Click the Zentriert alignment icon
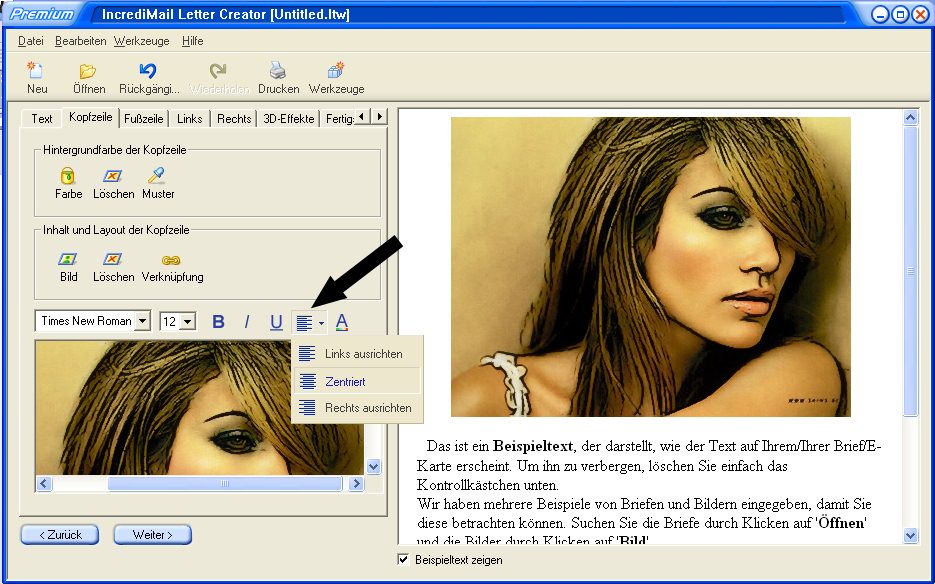935x584 pixels. coord(307,381)
